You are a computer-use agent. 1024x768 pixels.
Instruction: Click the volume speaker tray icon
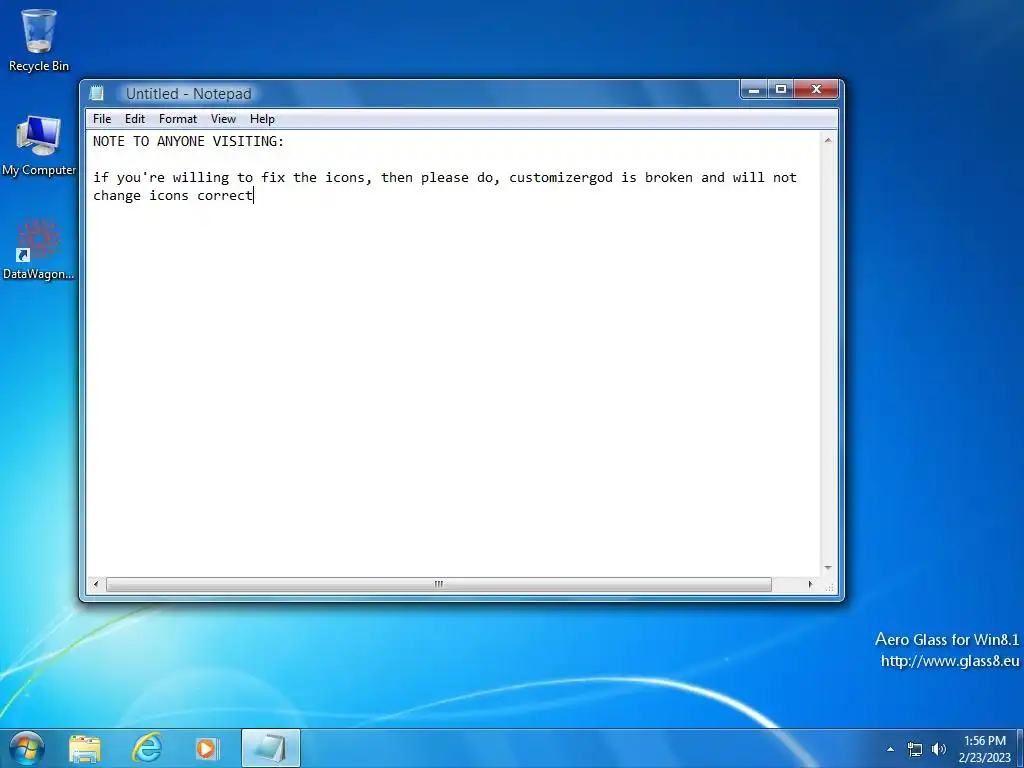point(939,749)
